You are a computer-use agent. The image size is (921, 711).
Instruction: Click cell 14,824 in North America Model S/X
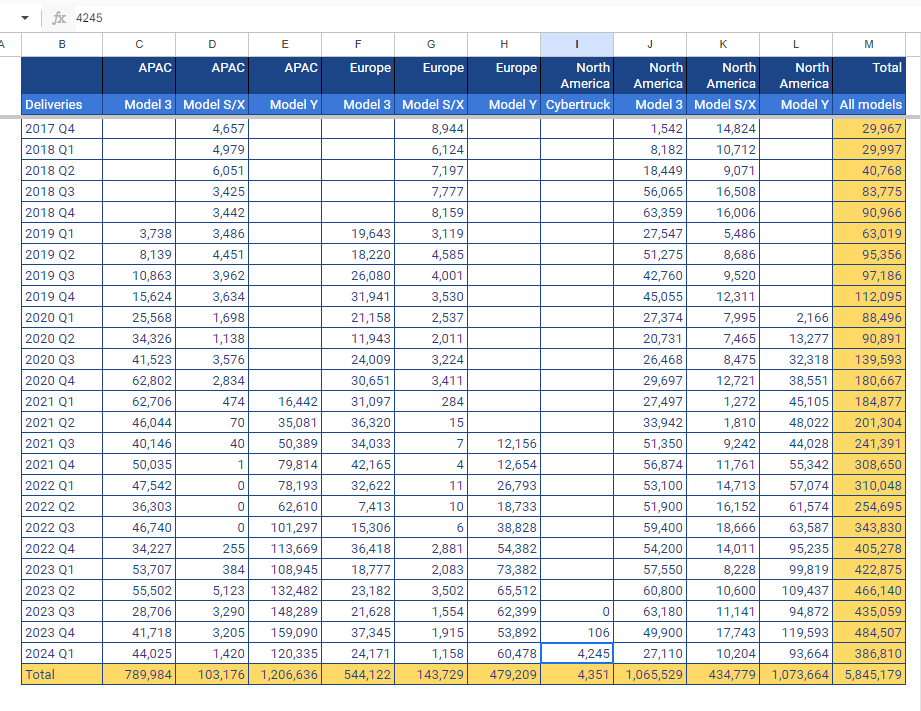point(723,129)
